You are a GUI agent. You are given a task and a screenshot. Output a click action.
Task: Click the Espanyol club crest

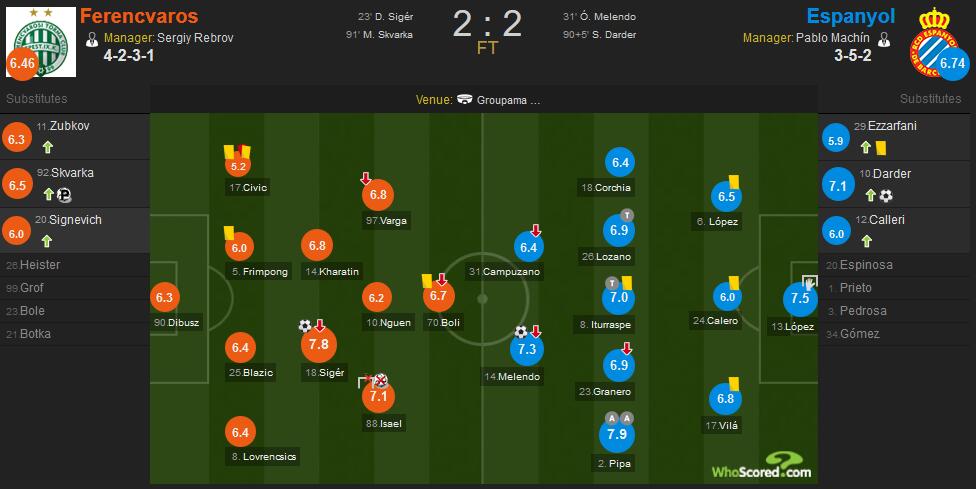tap(934, 42)
